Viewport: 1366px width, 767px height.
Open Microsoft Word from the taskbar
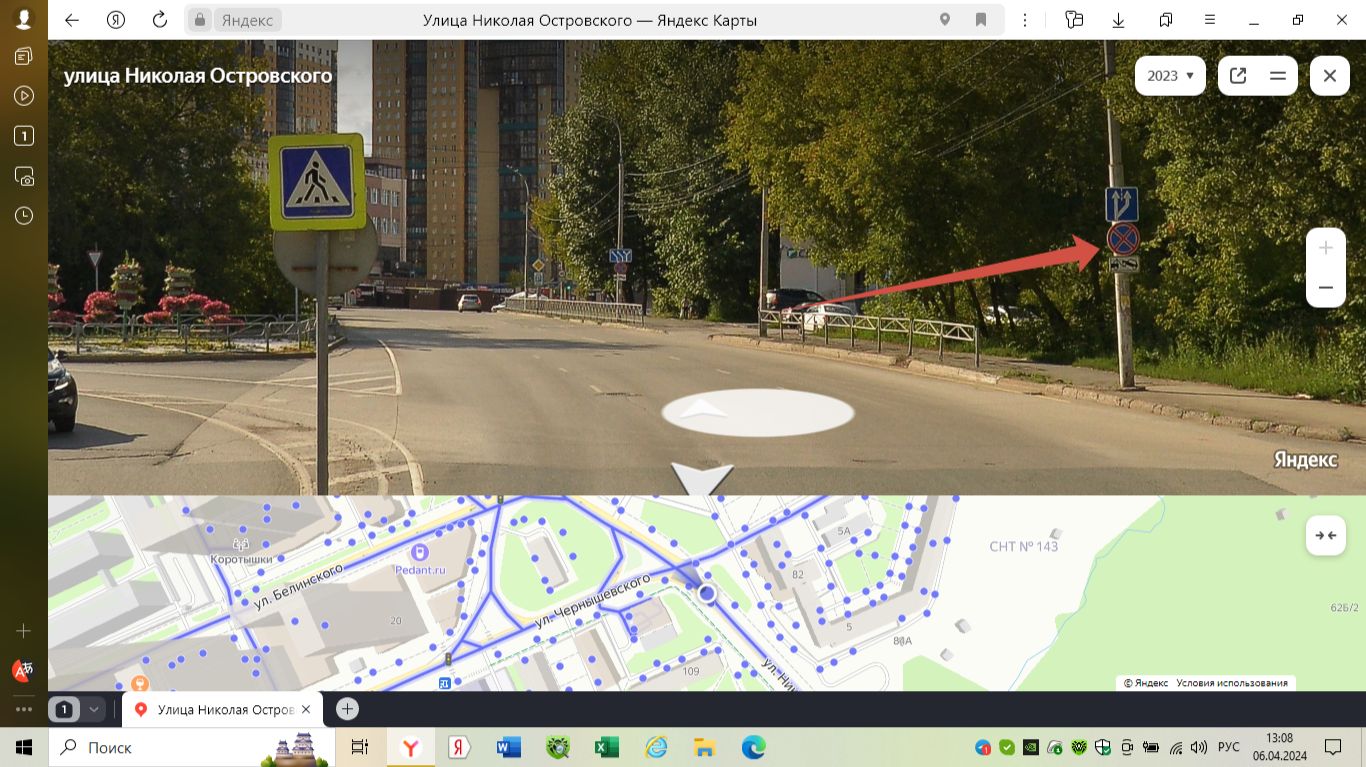coord(509,747)
